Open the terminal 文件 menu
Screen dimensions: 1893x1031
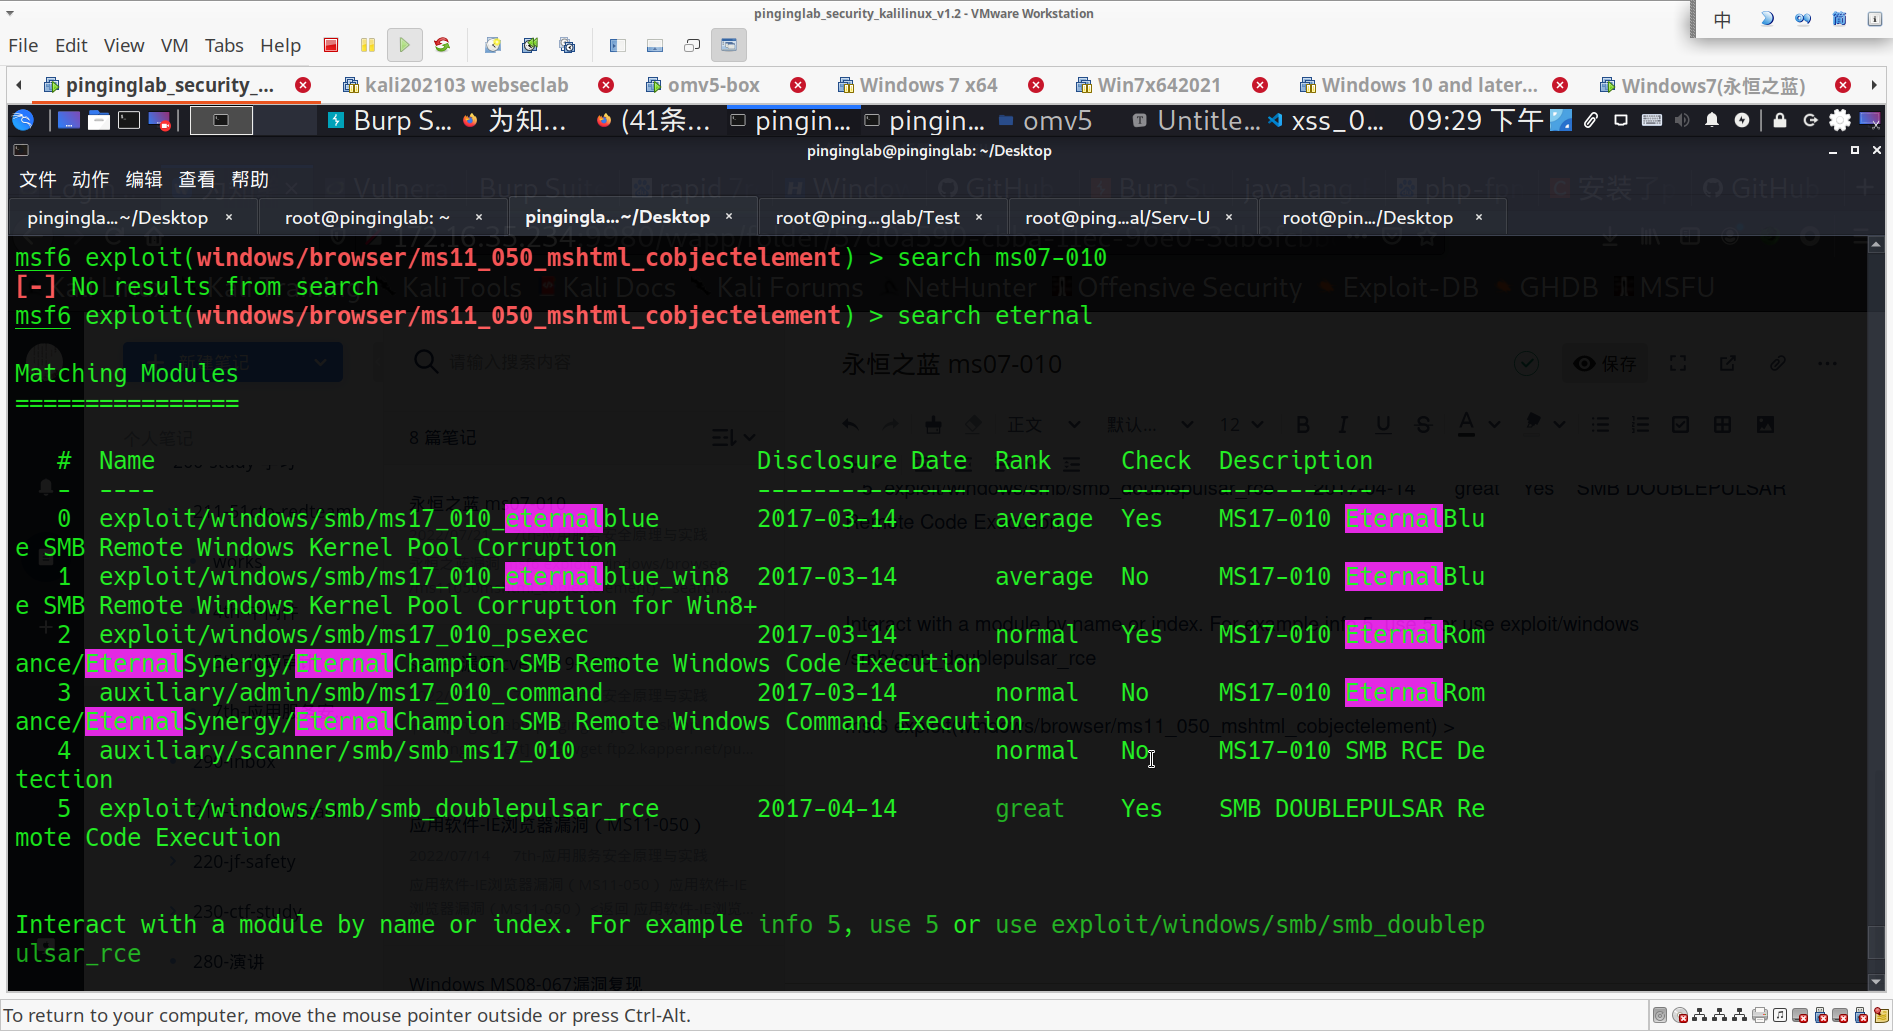(38, 180)
